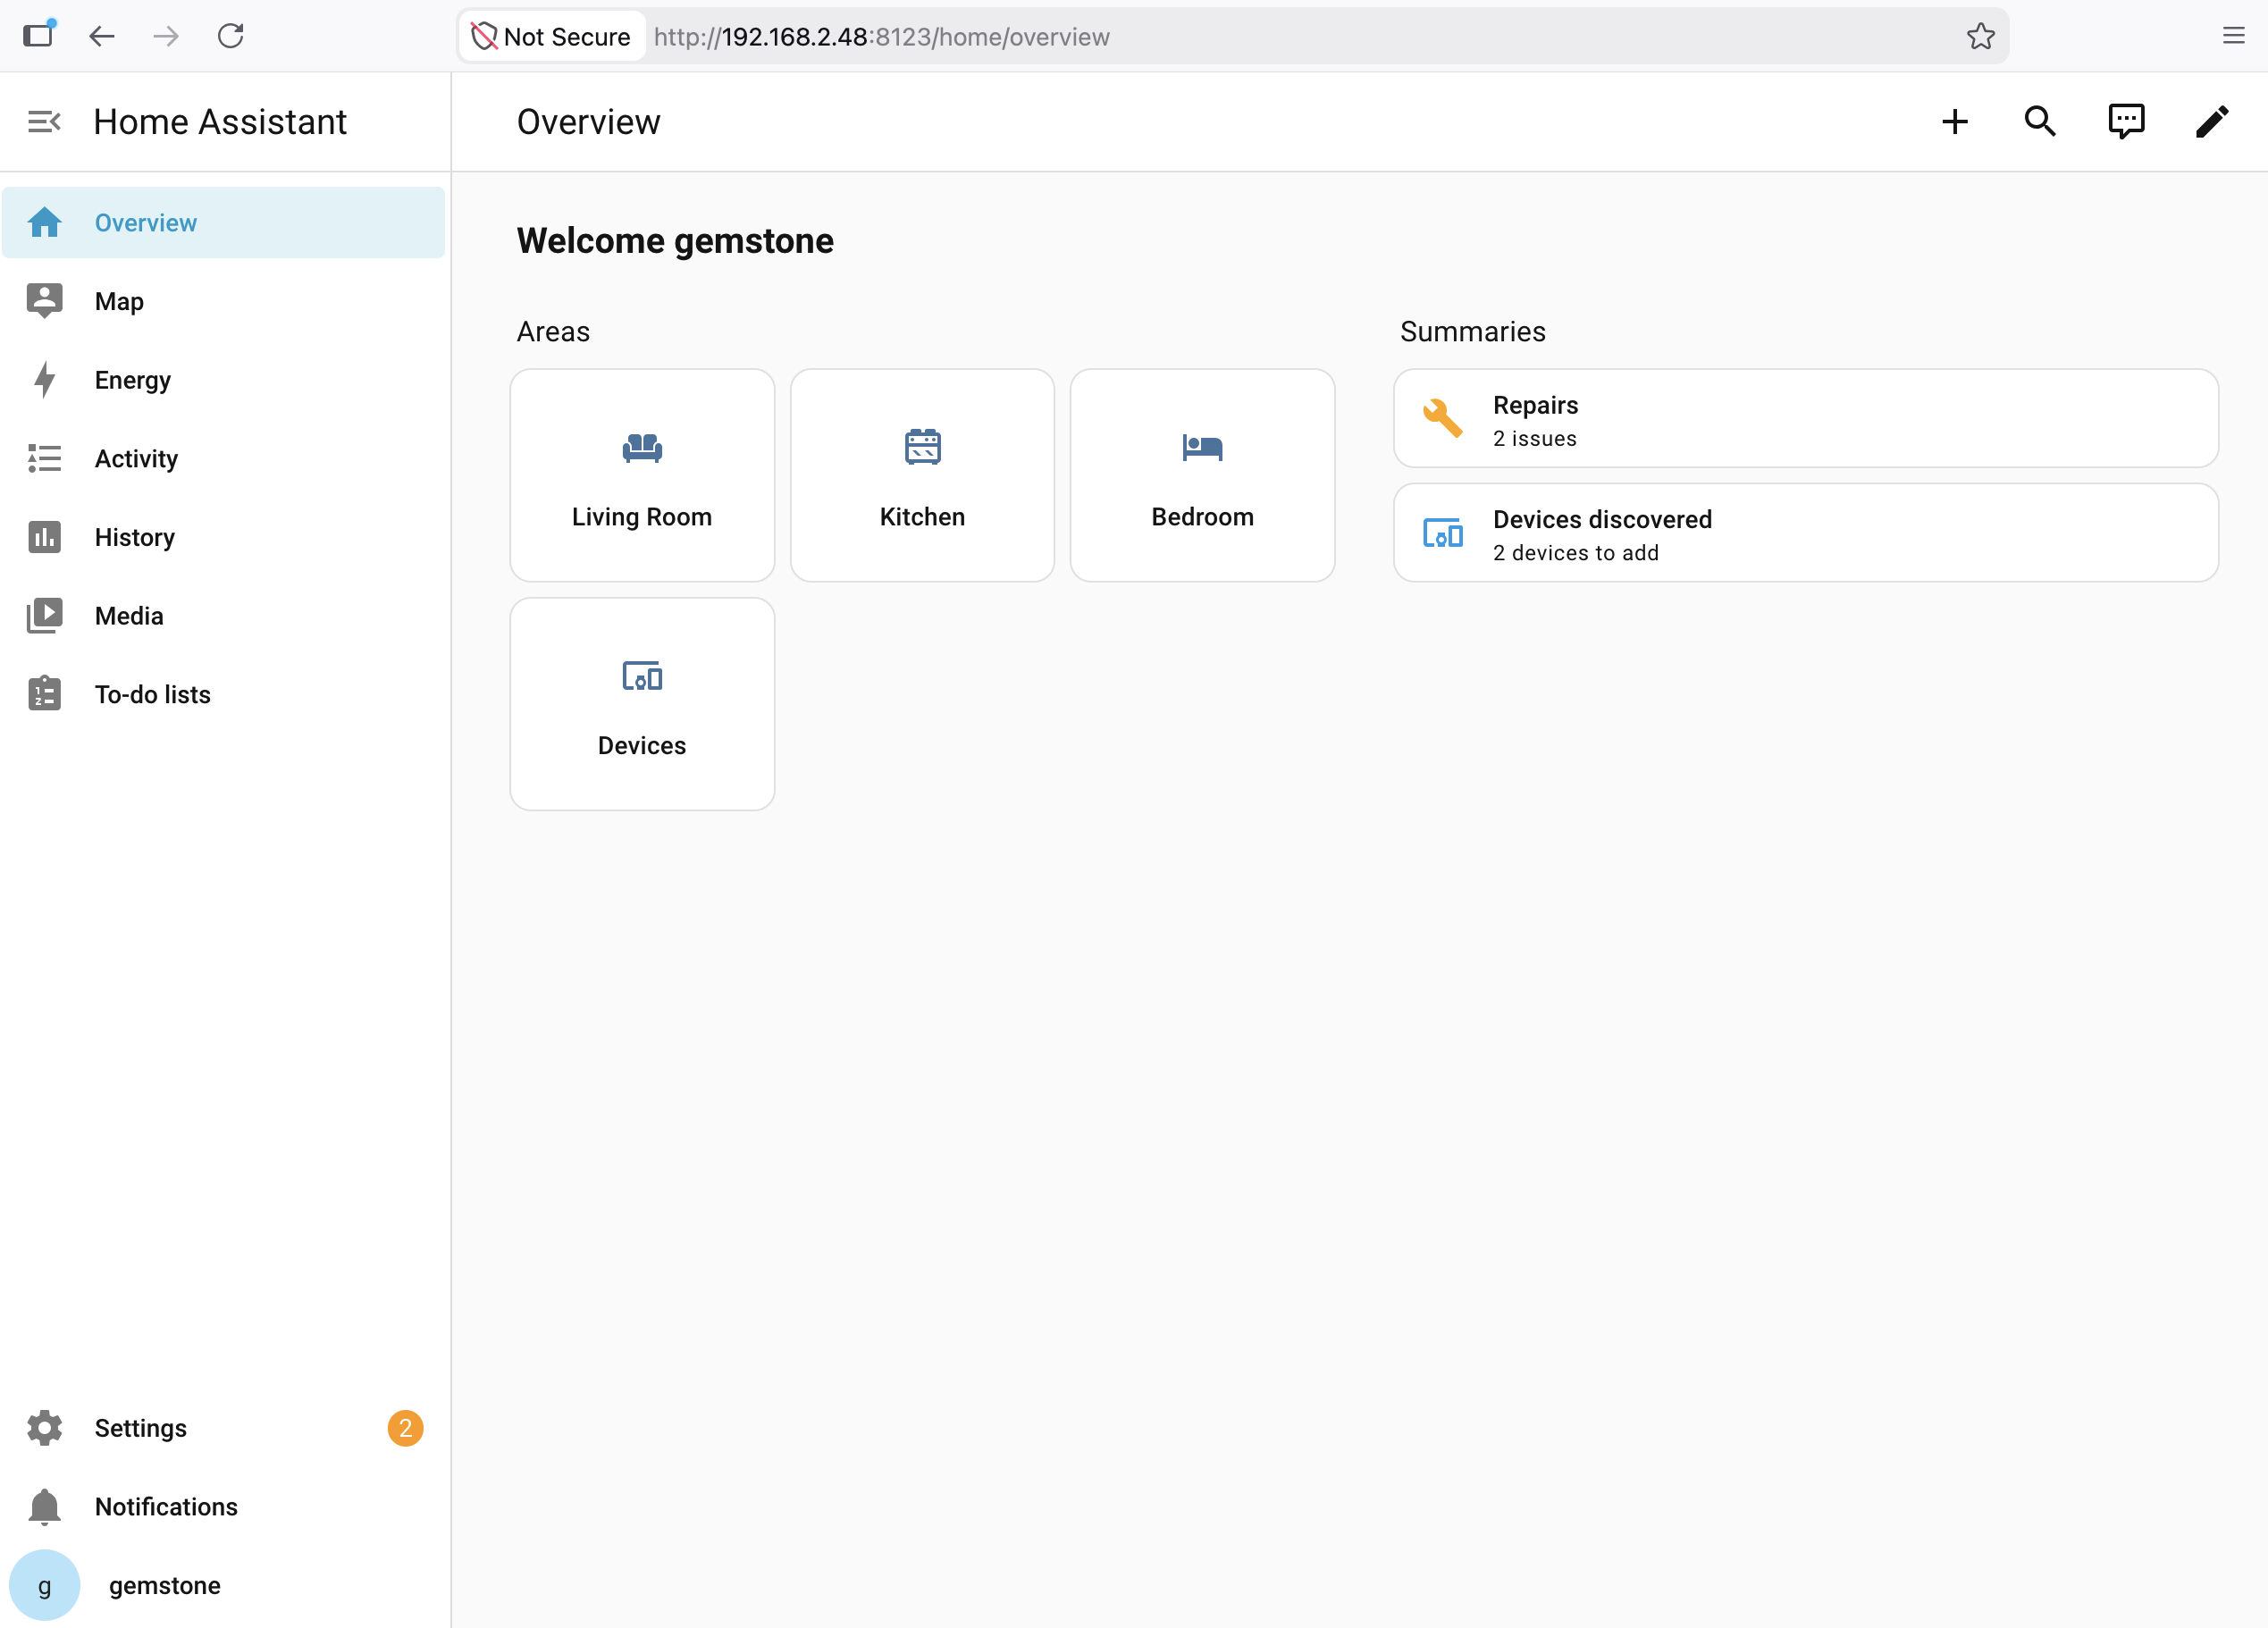This screenshot has height=1628, width=2268.
Task: Open the gemstone profile entry
Action: (223, 1586)
